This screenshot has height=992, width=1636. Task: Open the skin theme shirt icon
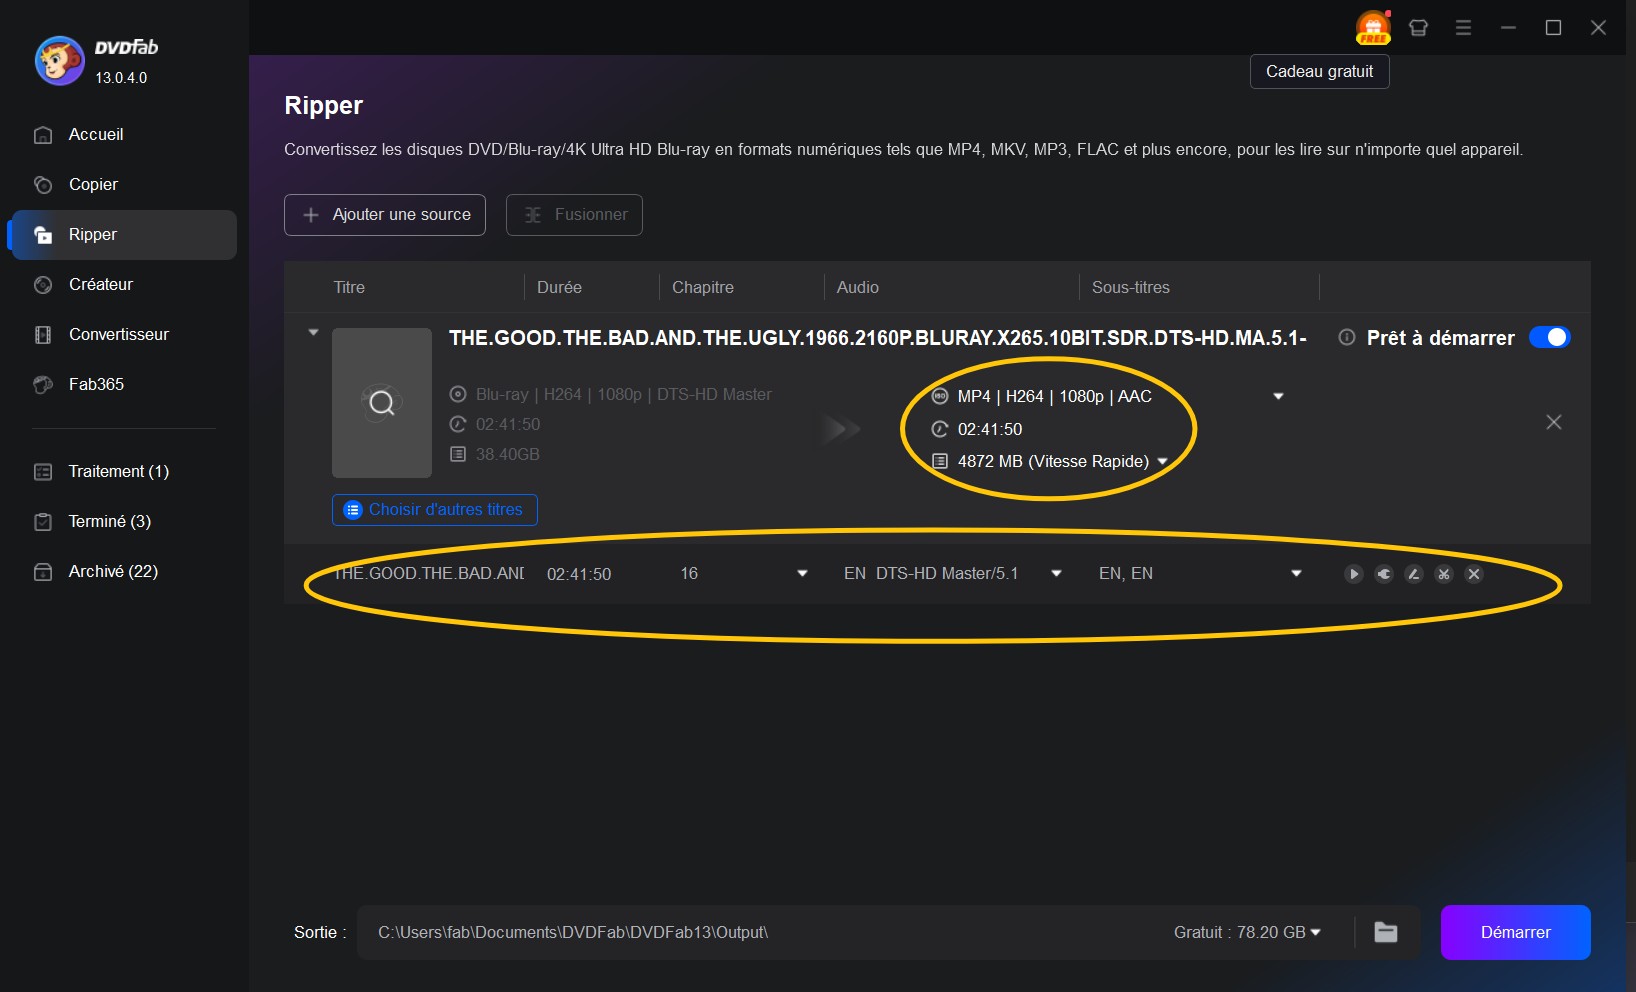coord(1418,28)
